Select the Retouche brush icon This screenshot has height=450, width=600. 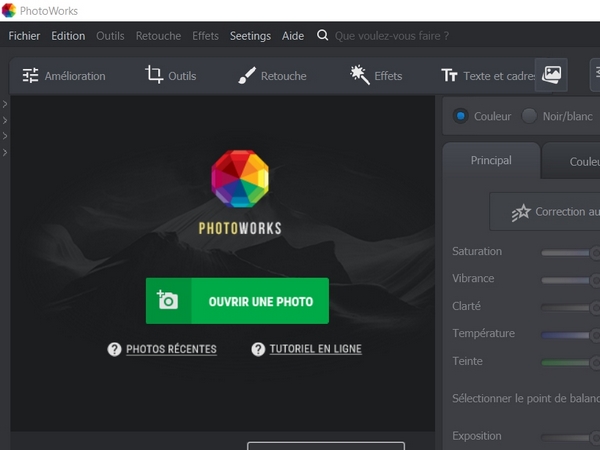(247, 75)
